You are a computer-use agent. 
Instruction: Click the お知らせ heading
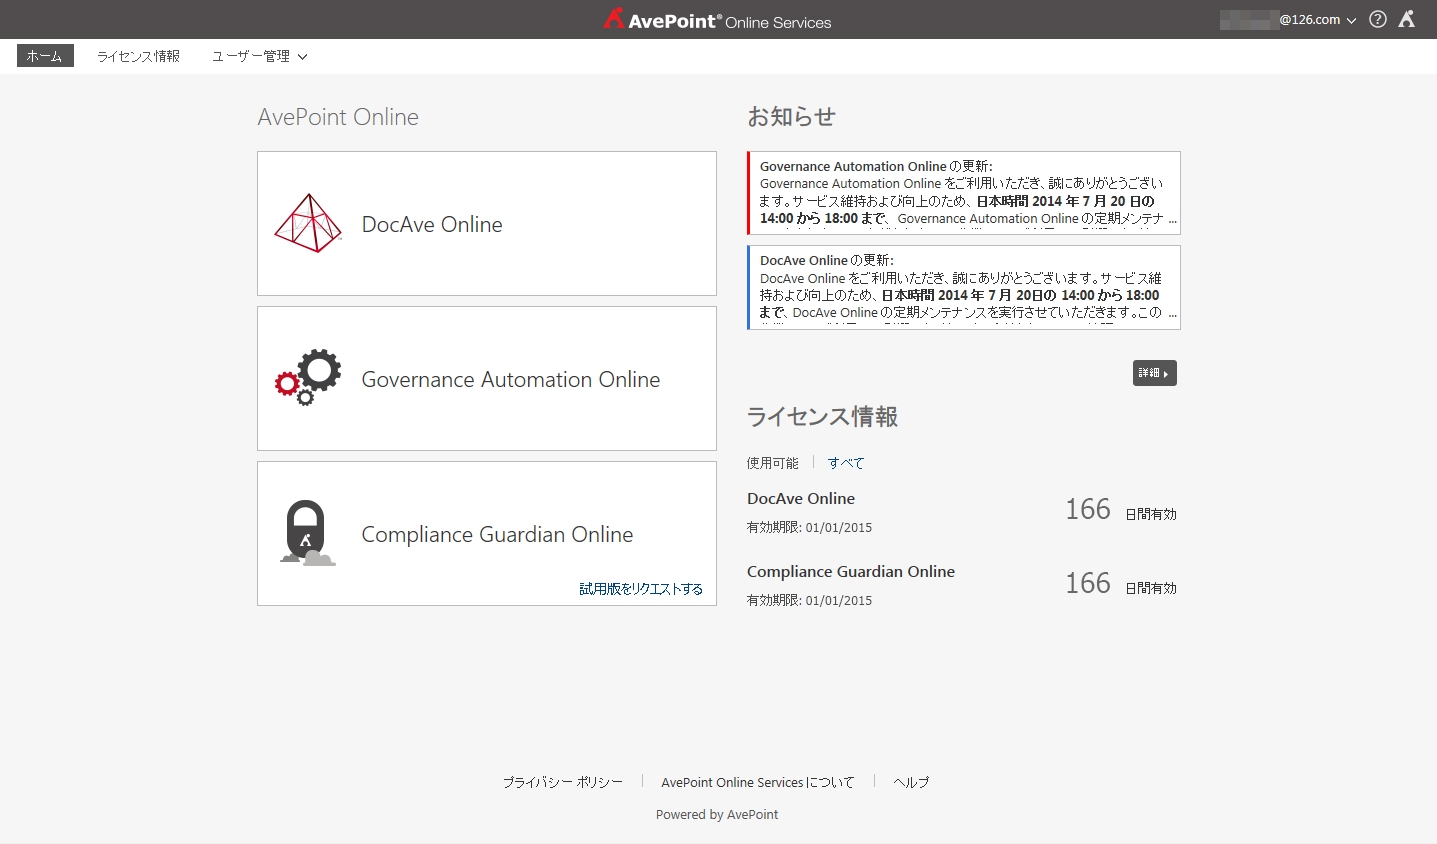[x=791, y=117]
